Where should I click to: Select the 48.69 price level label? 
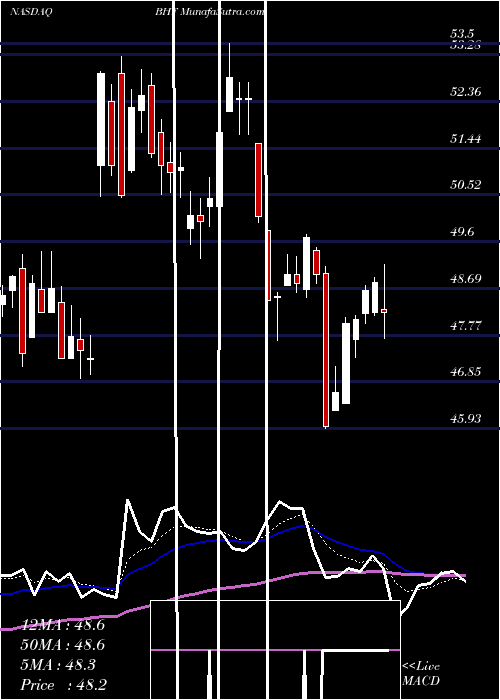coord(466,279)
